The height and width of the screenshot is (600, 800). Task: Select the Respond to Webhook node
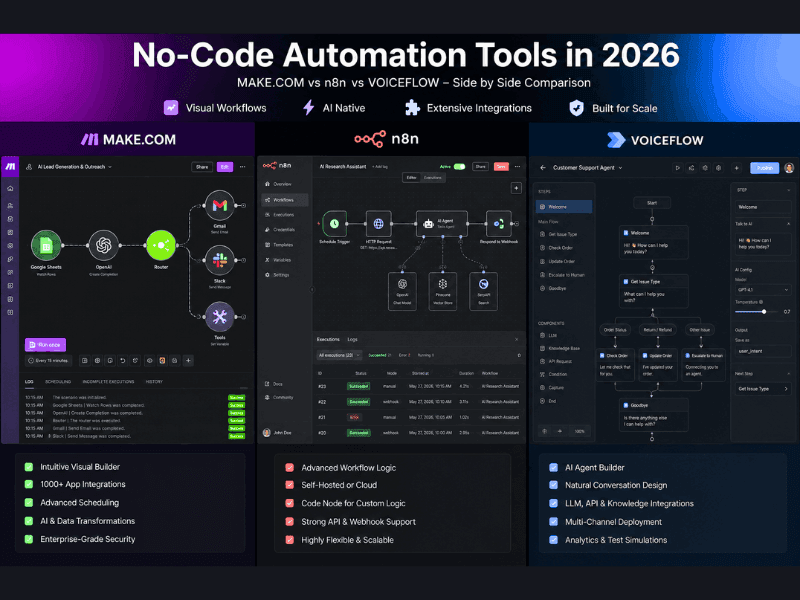coord(498,223)
